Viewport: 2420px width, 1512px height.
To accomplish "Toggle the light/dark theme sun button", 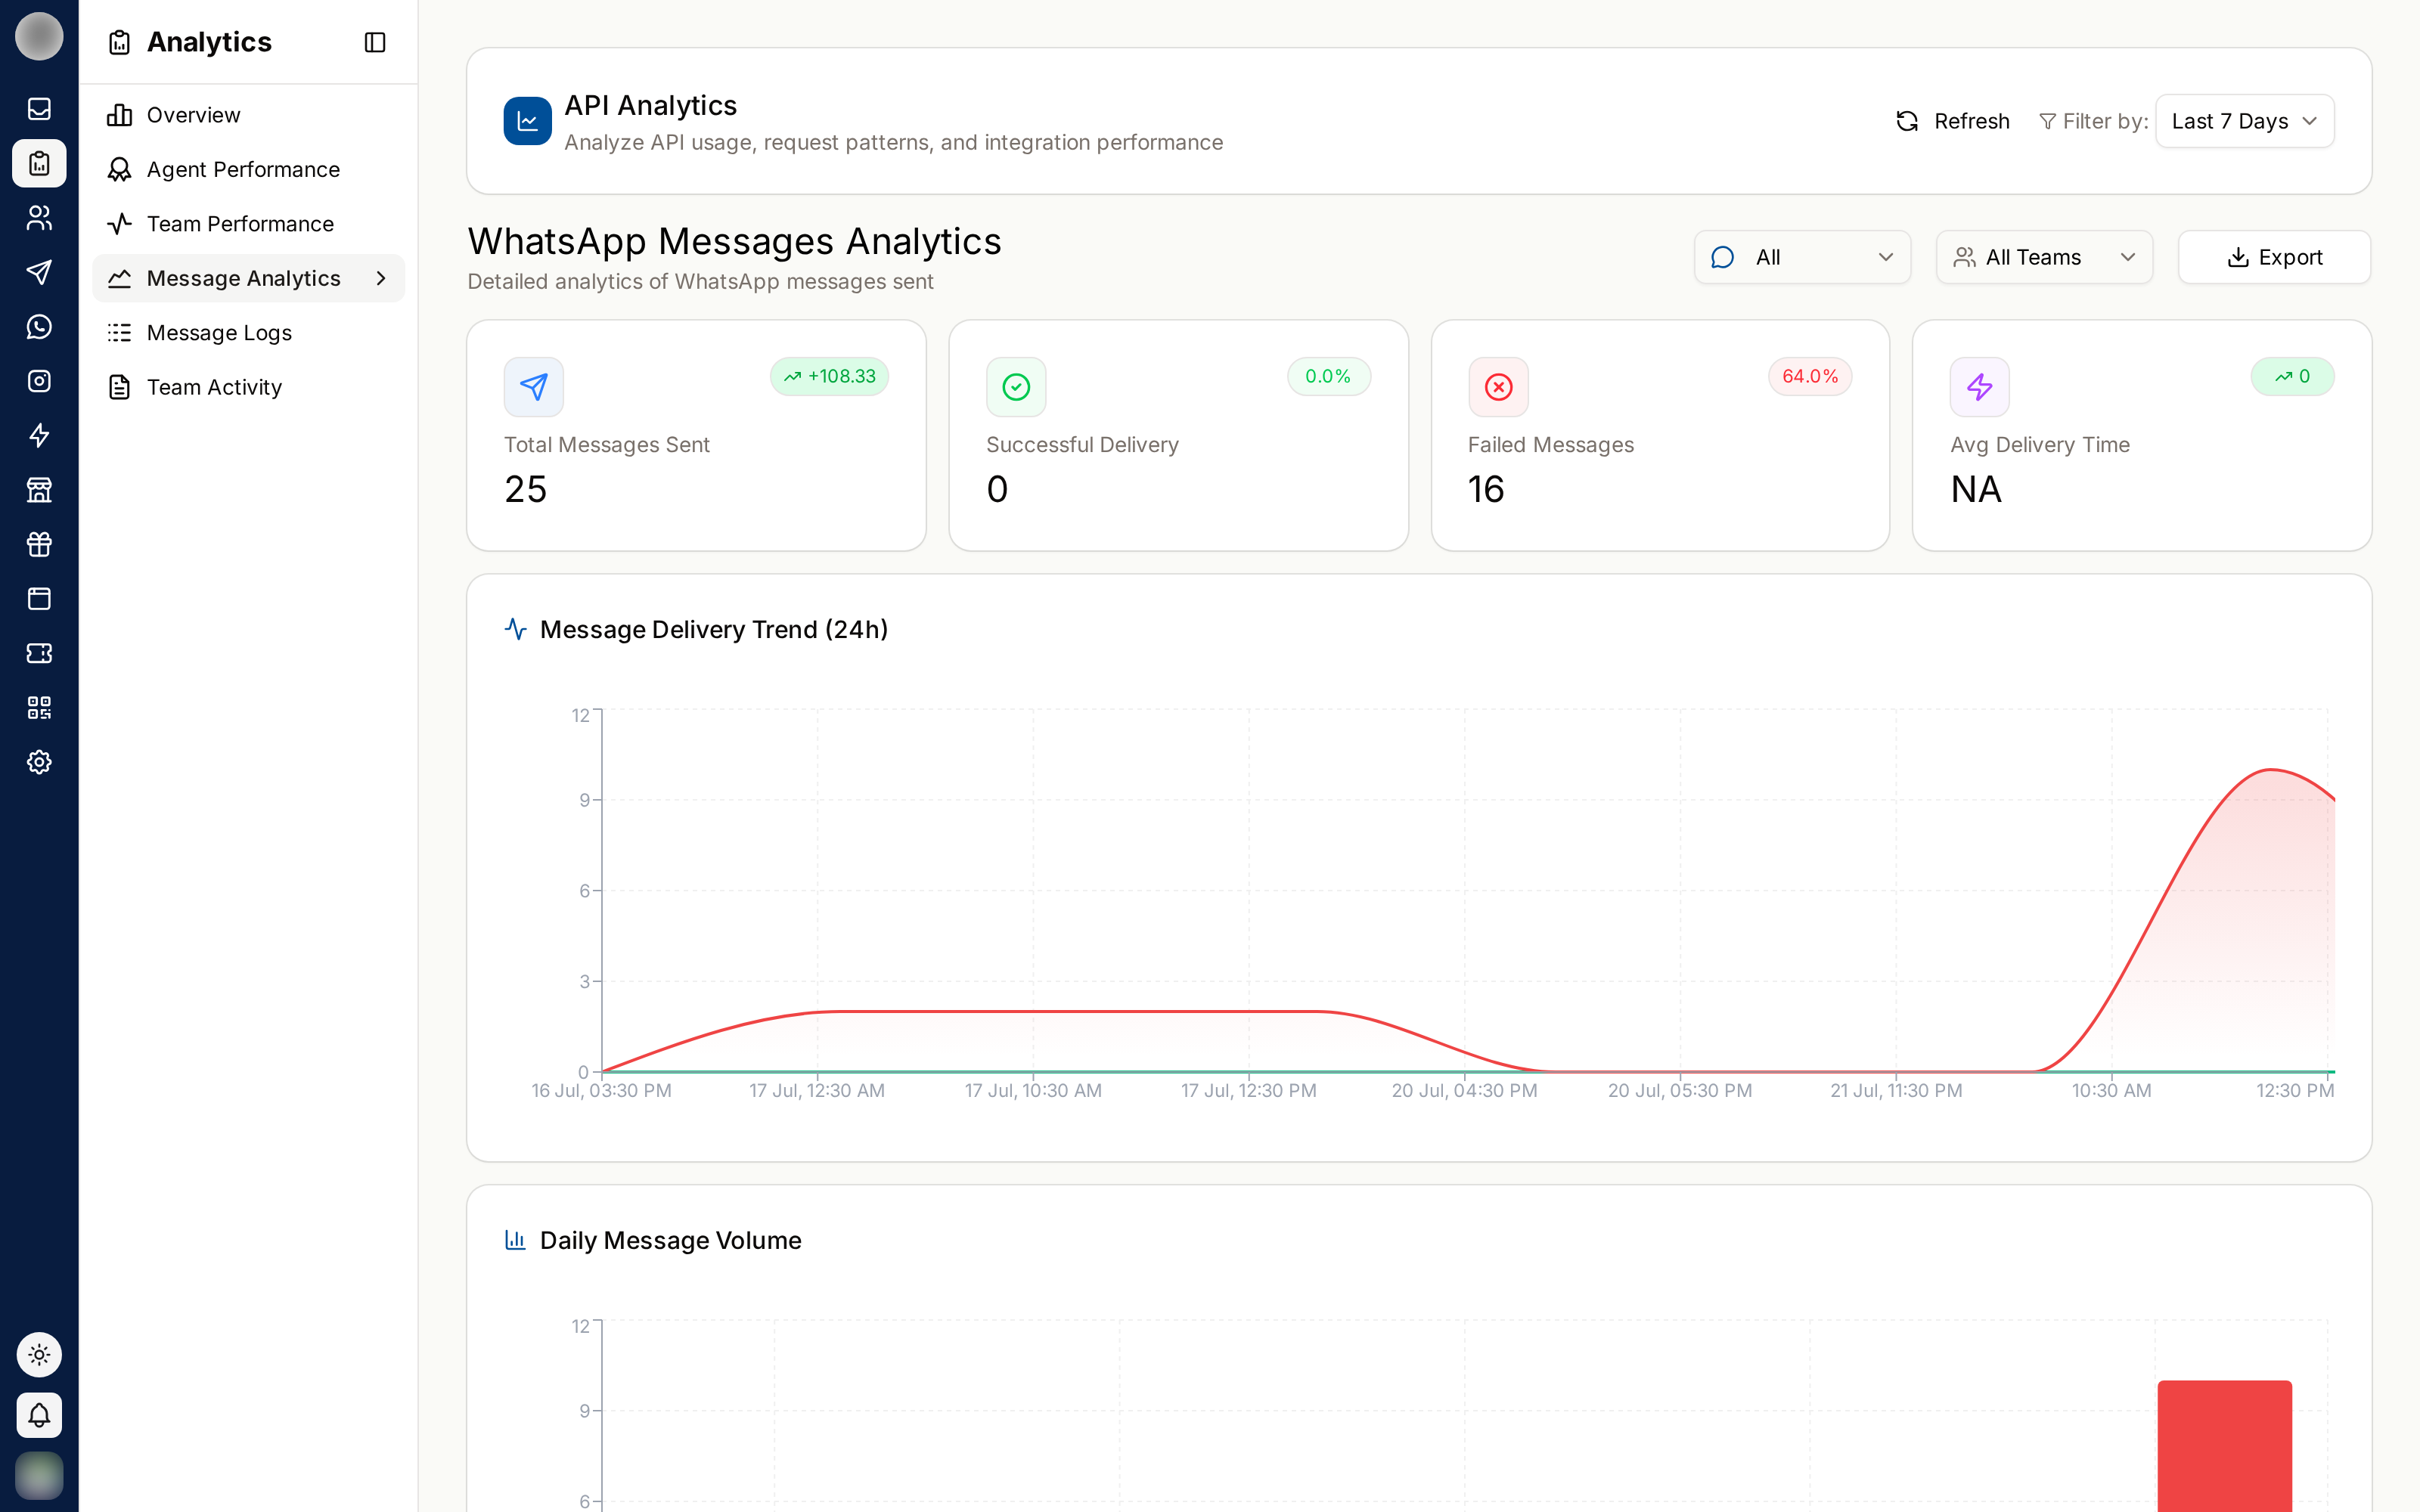I will [39, 1355].
